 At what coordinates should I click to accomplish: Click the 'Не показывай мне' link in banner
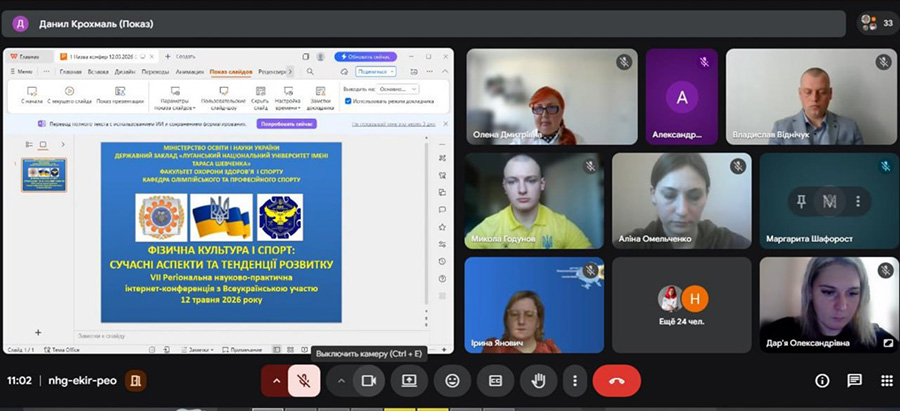[x=393, y=124]
